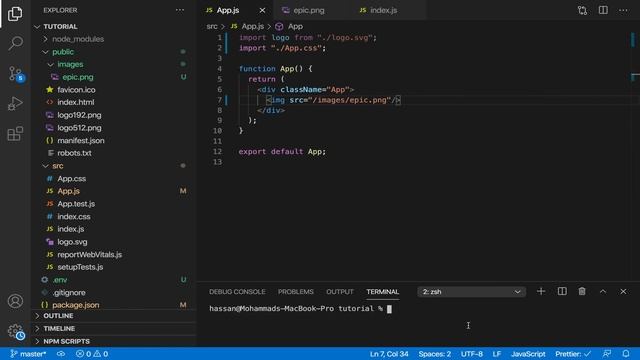Open logo512.png in the file tree

coord(113,128)
